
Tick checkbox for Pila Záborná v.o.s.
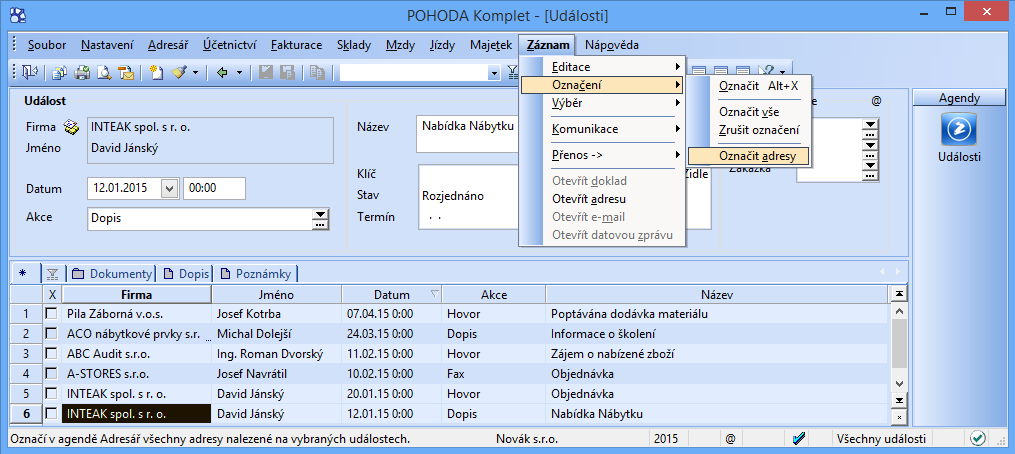[x=52, y=314]
